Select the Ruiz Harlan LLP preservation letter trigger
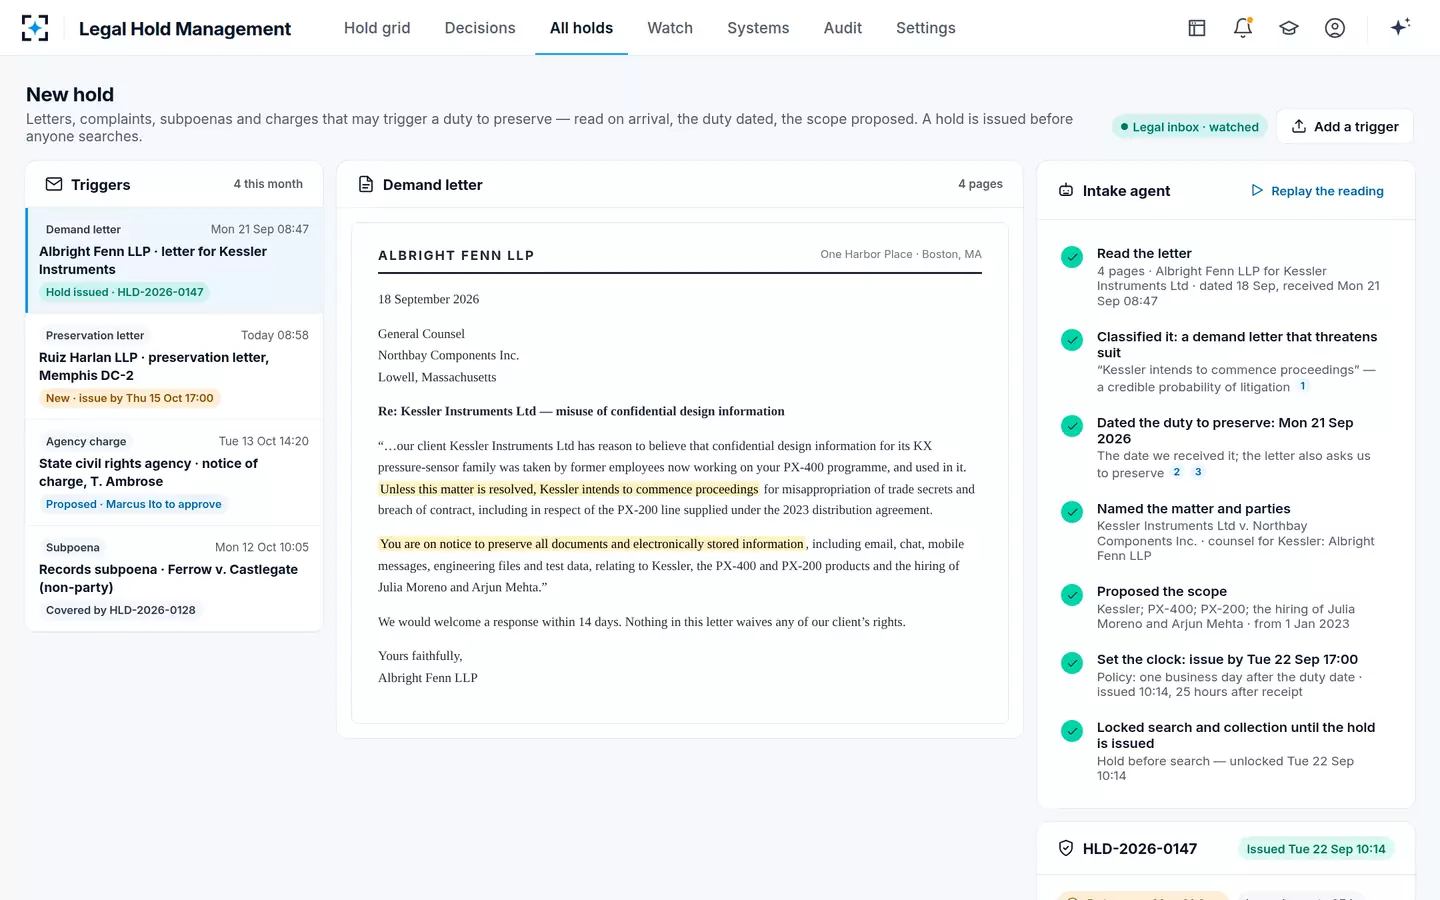Screen dimensions: 1440x900 tap(174, 366)
